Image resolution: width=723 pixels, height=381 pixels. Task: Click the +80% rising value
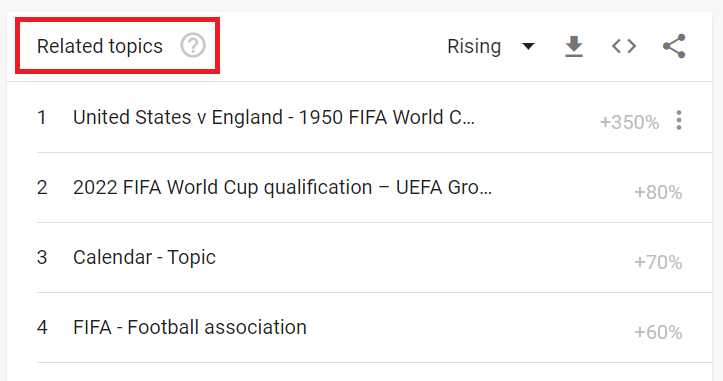[658, 192]
